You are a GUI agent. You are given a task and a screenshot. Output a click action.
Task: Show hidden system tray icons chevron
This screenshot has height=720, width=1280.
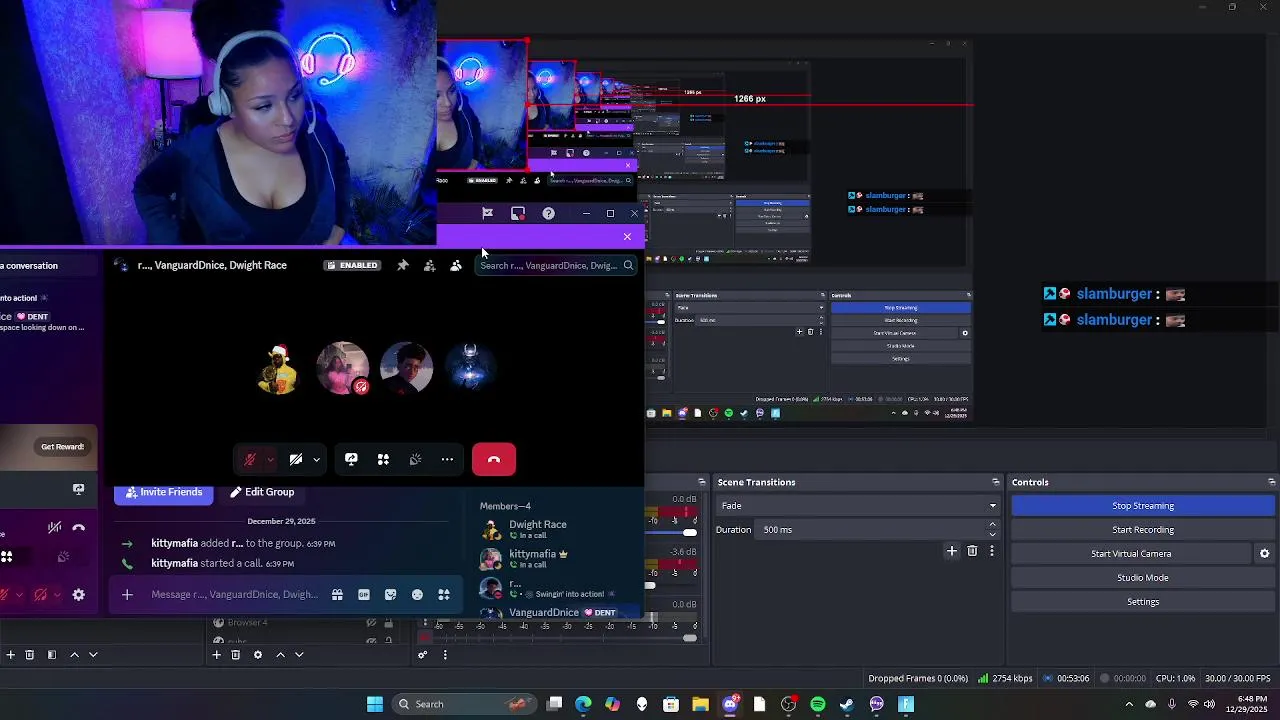click(x=1129, y=704)
